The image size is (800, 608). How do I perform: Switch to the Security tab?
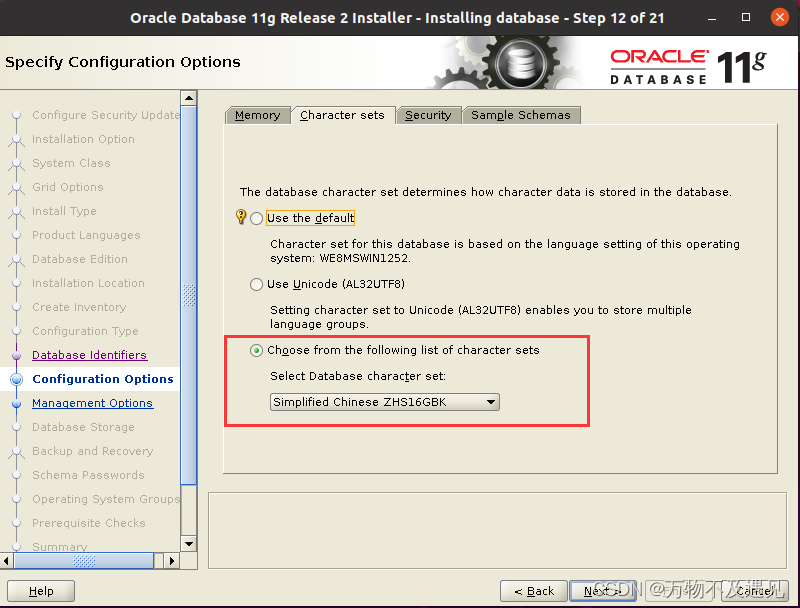point(428,115)
